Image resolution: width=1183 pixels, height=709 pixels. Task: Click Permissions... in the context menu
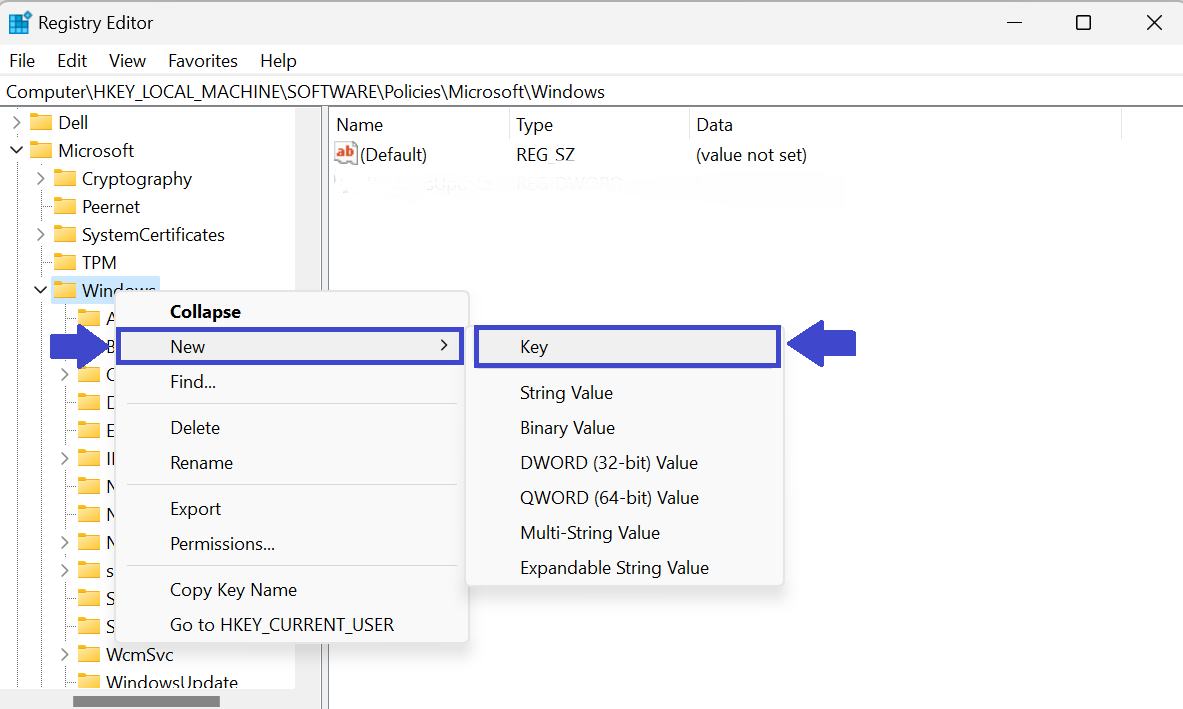tap(222, 544)
